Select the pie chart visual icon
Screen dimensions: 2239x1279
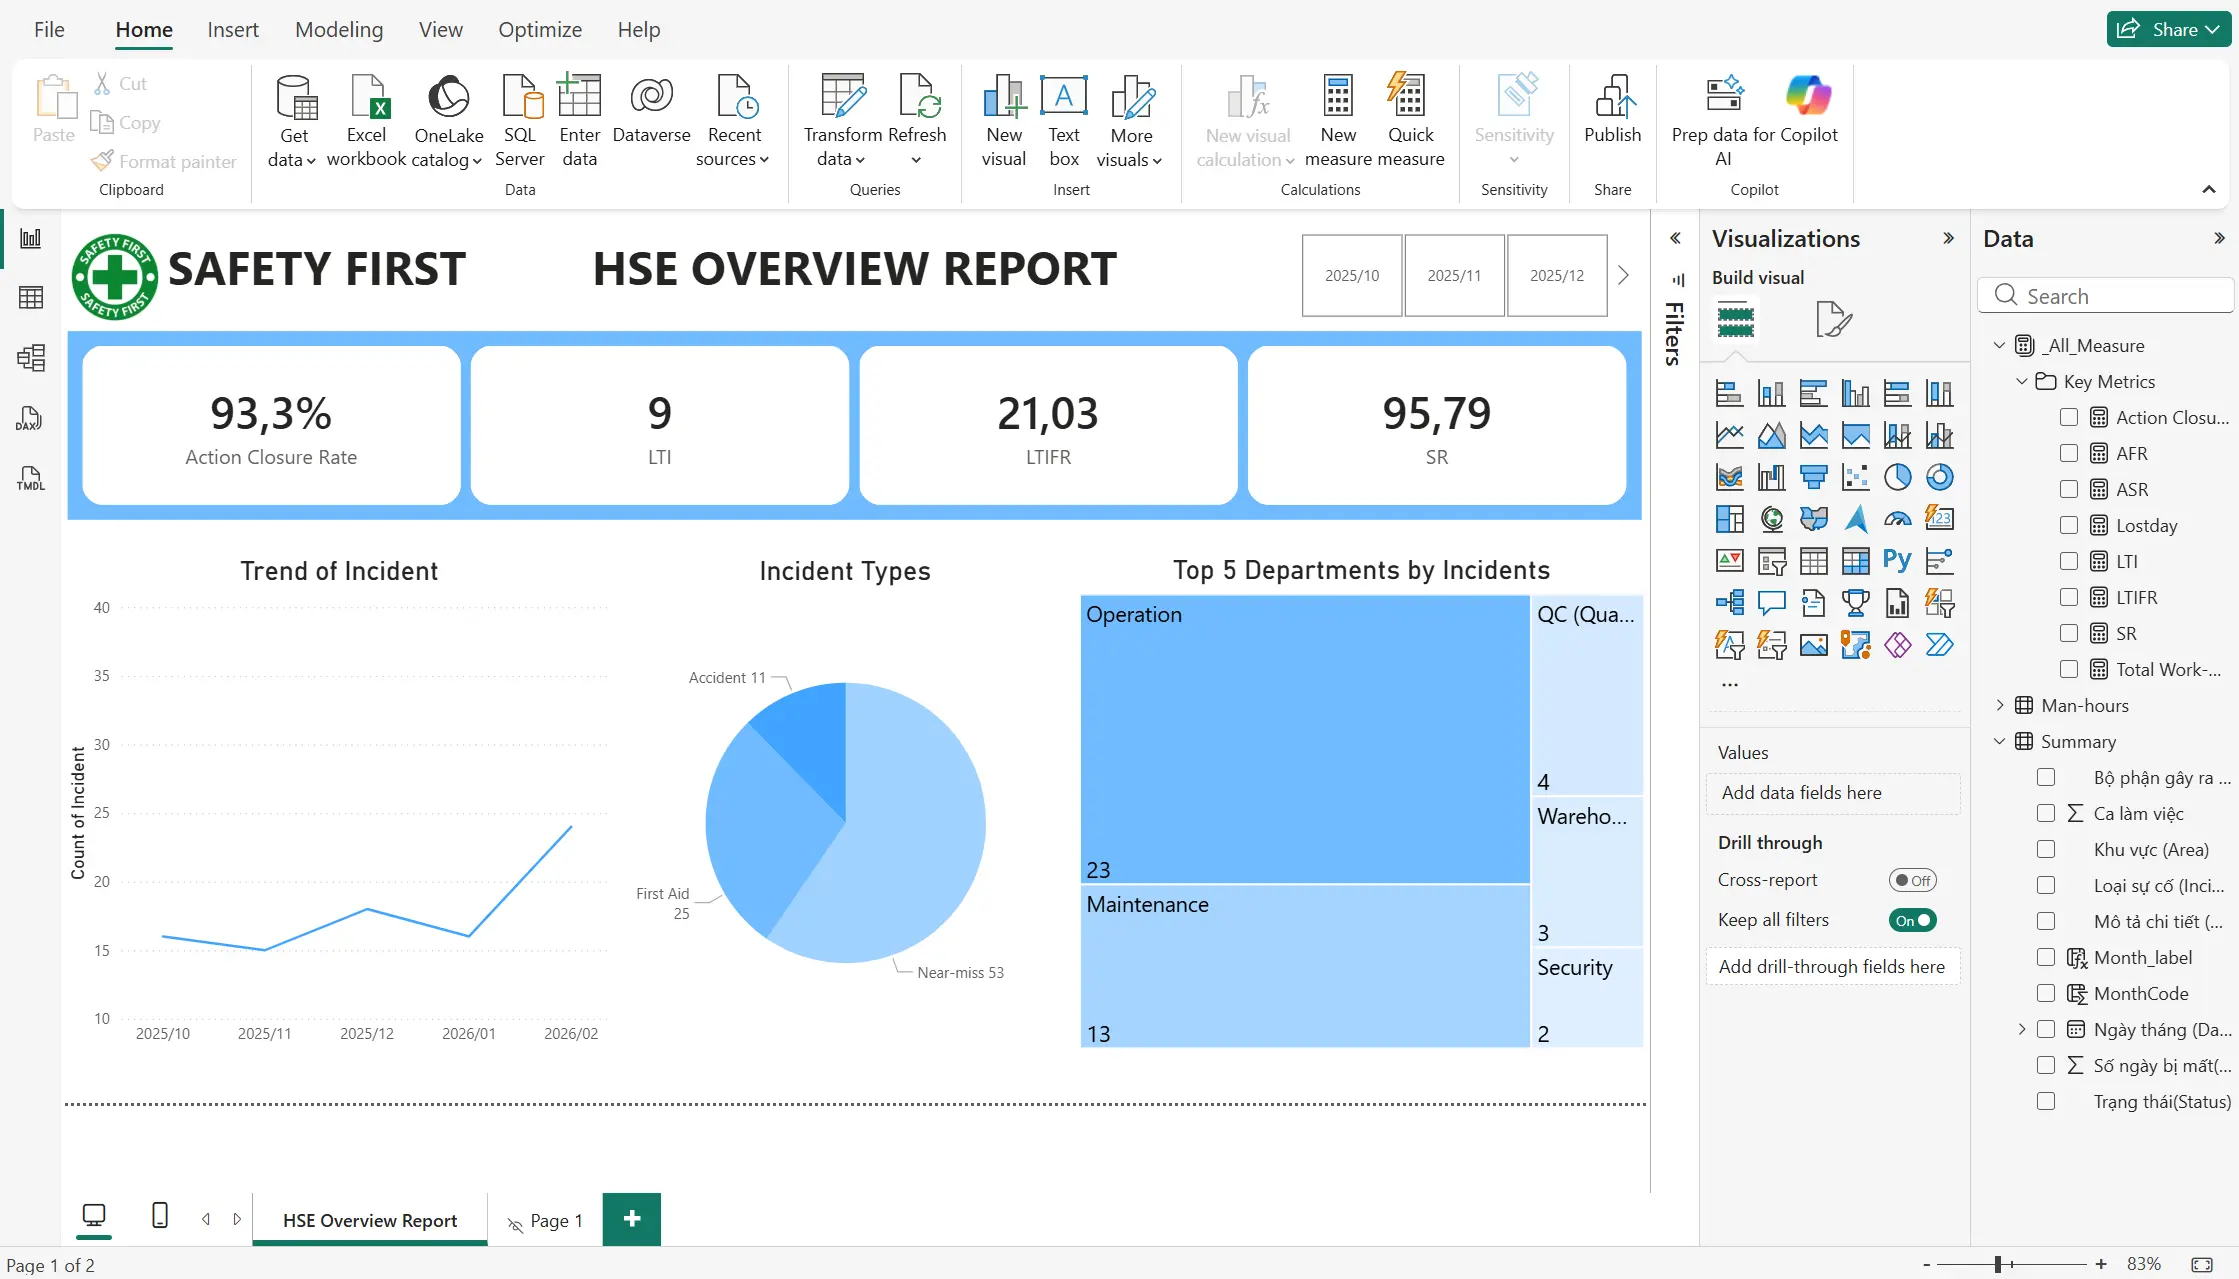point(1897,478)
